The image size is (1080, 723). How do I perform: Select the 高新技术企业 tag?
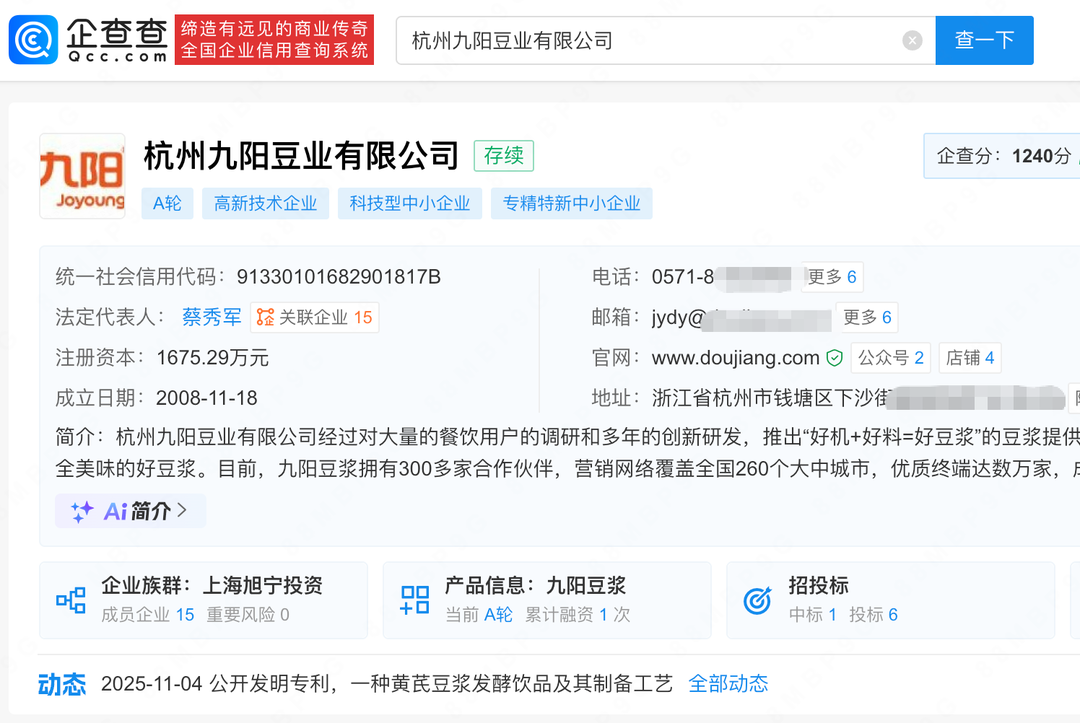click(x=265, y=203)
